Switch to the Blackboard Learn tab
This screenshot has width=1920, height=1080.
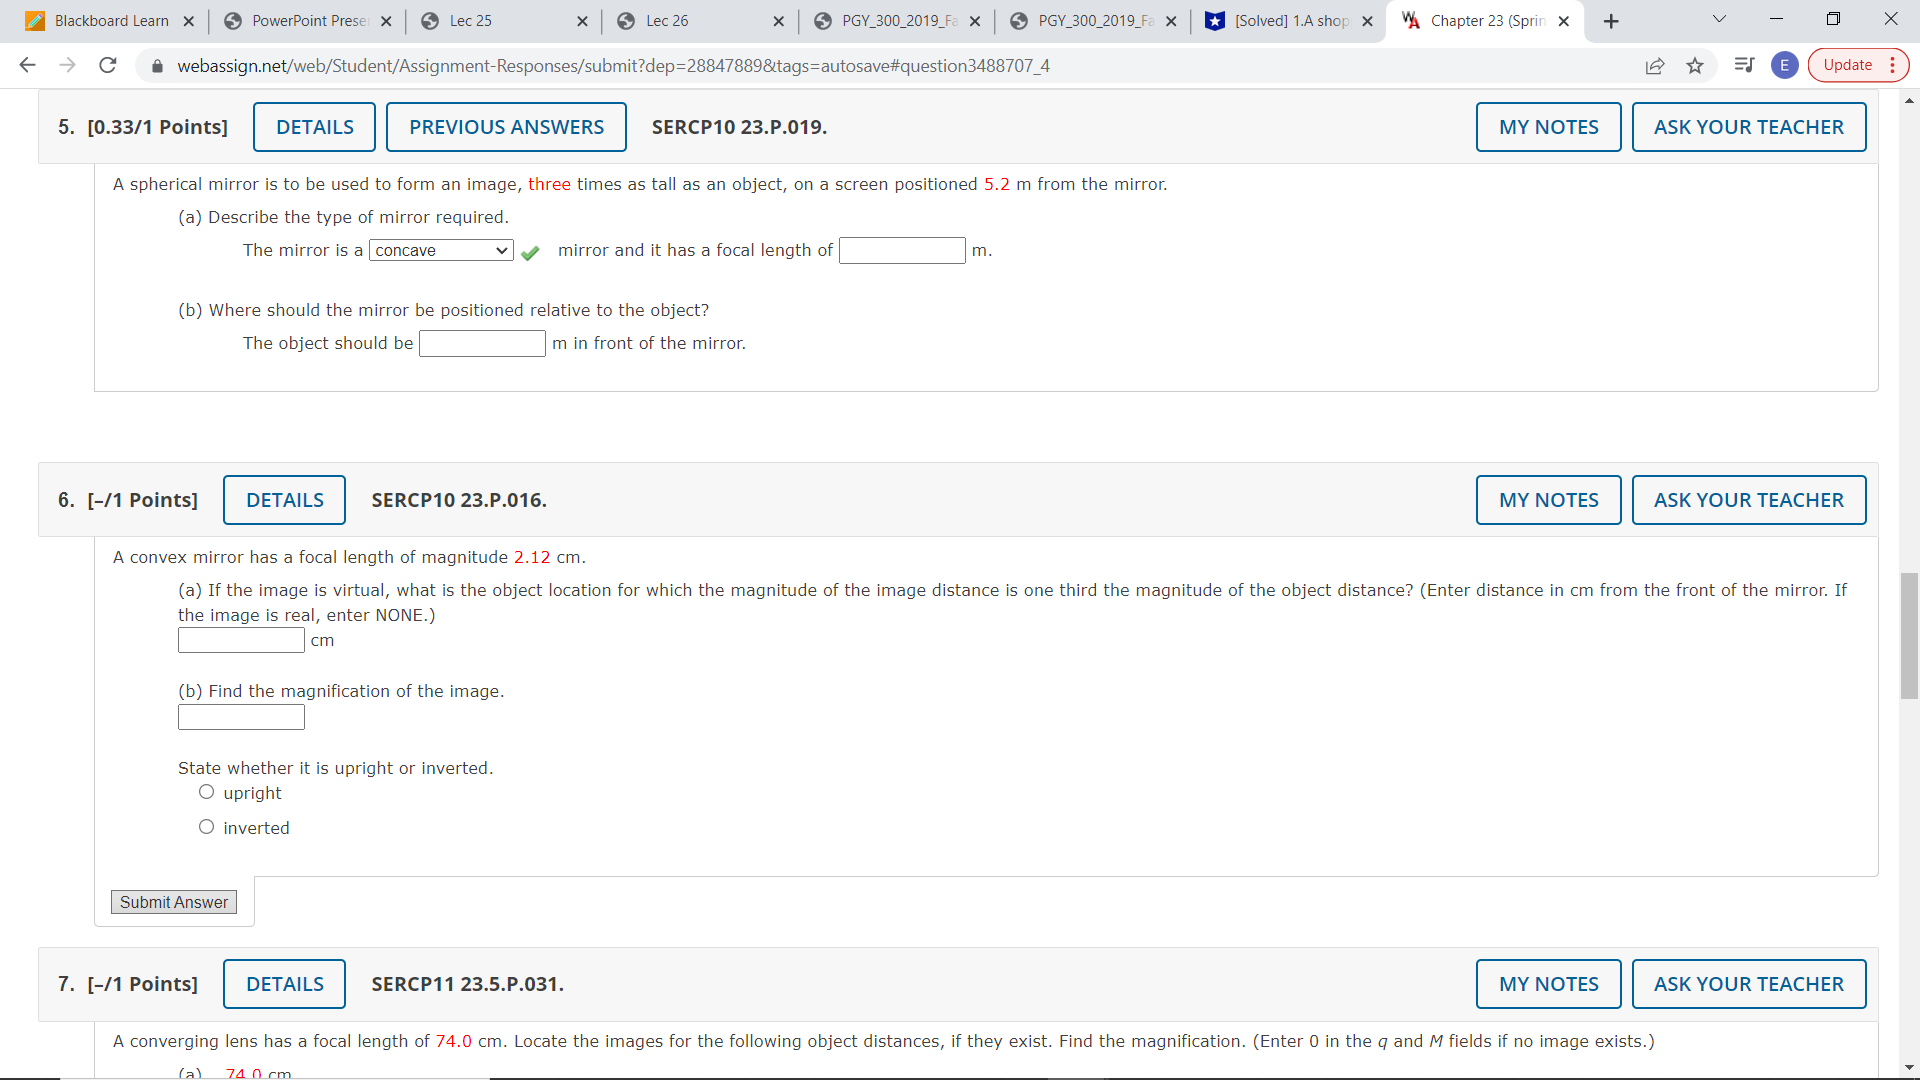[110, 21]
